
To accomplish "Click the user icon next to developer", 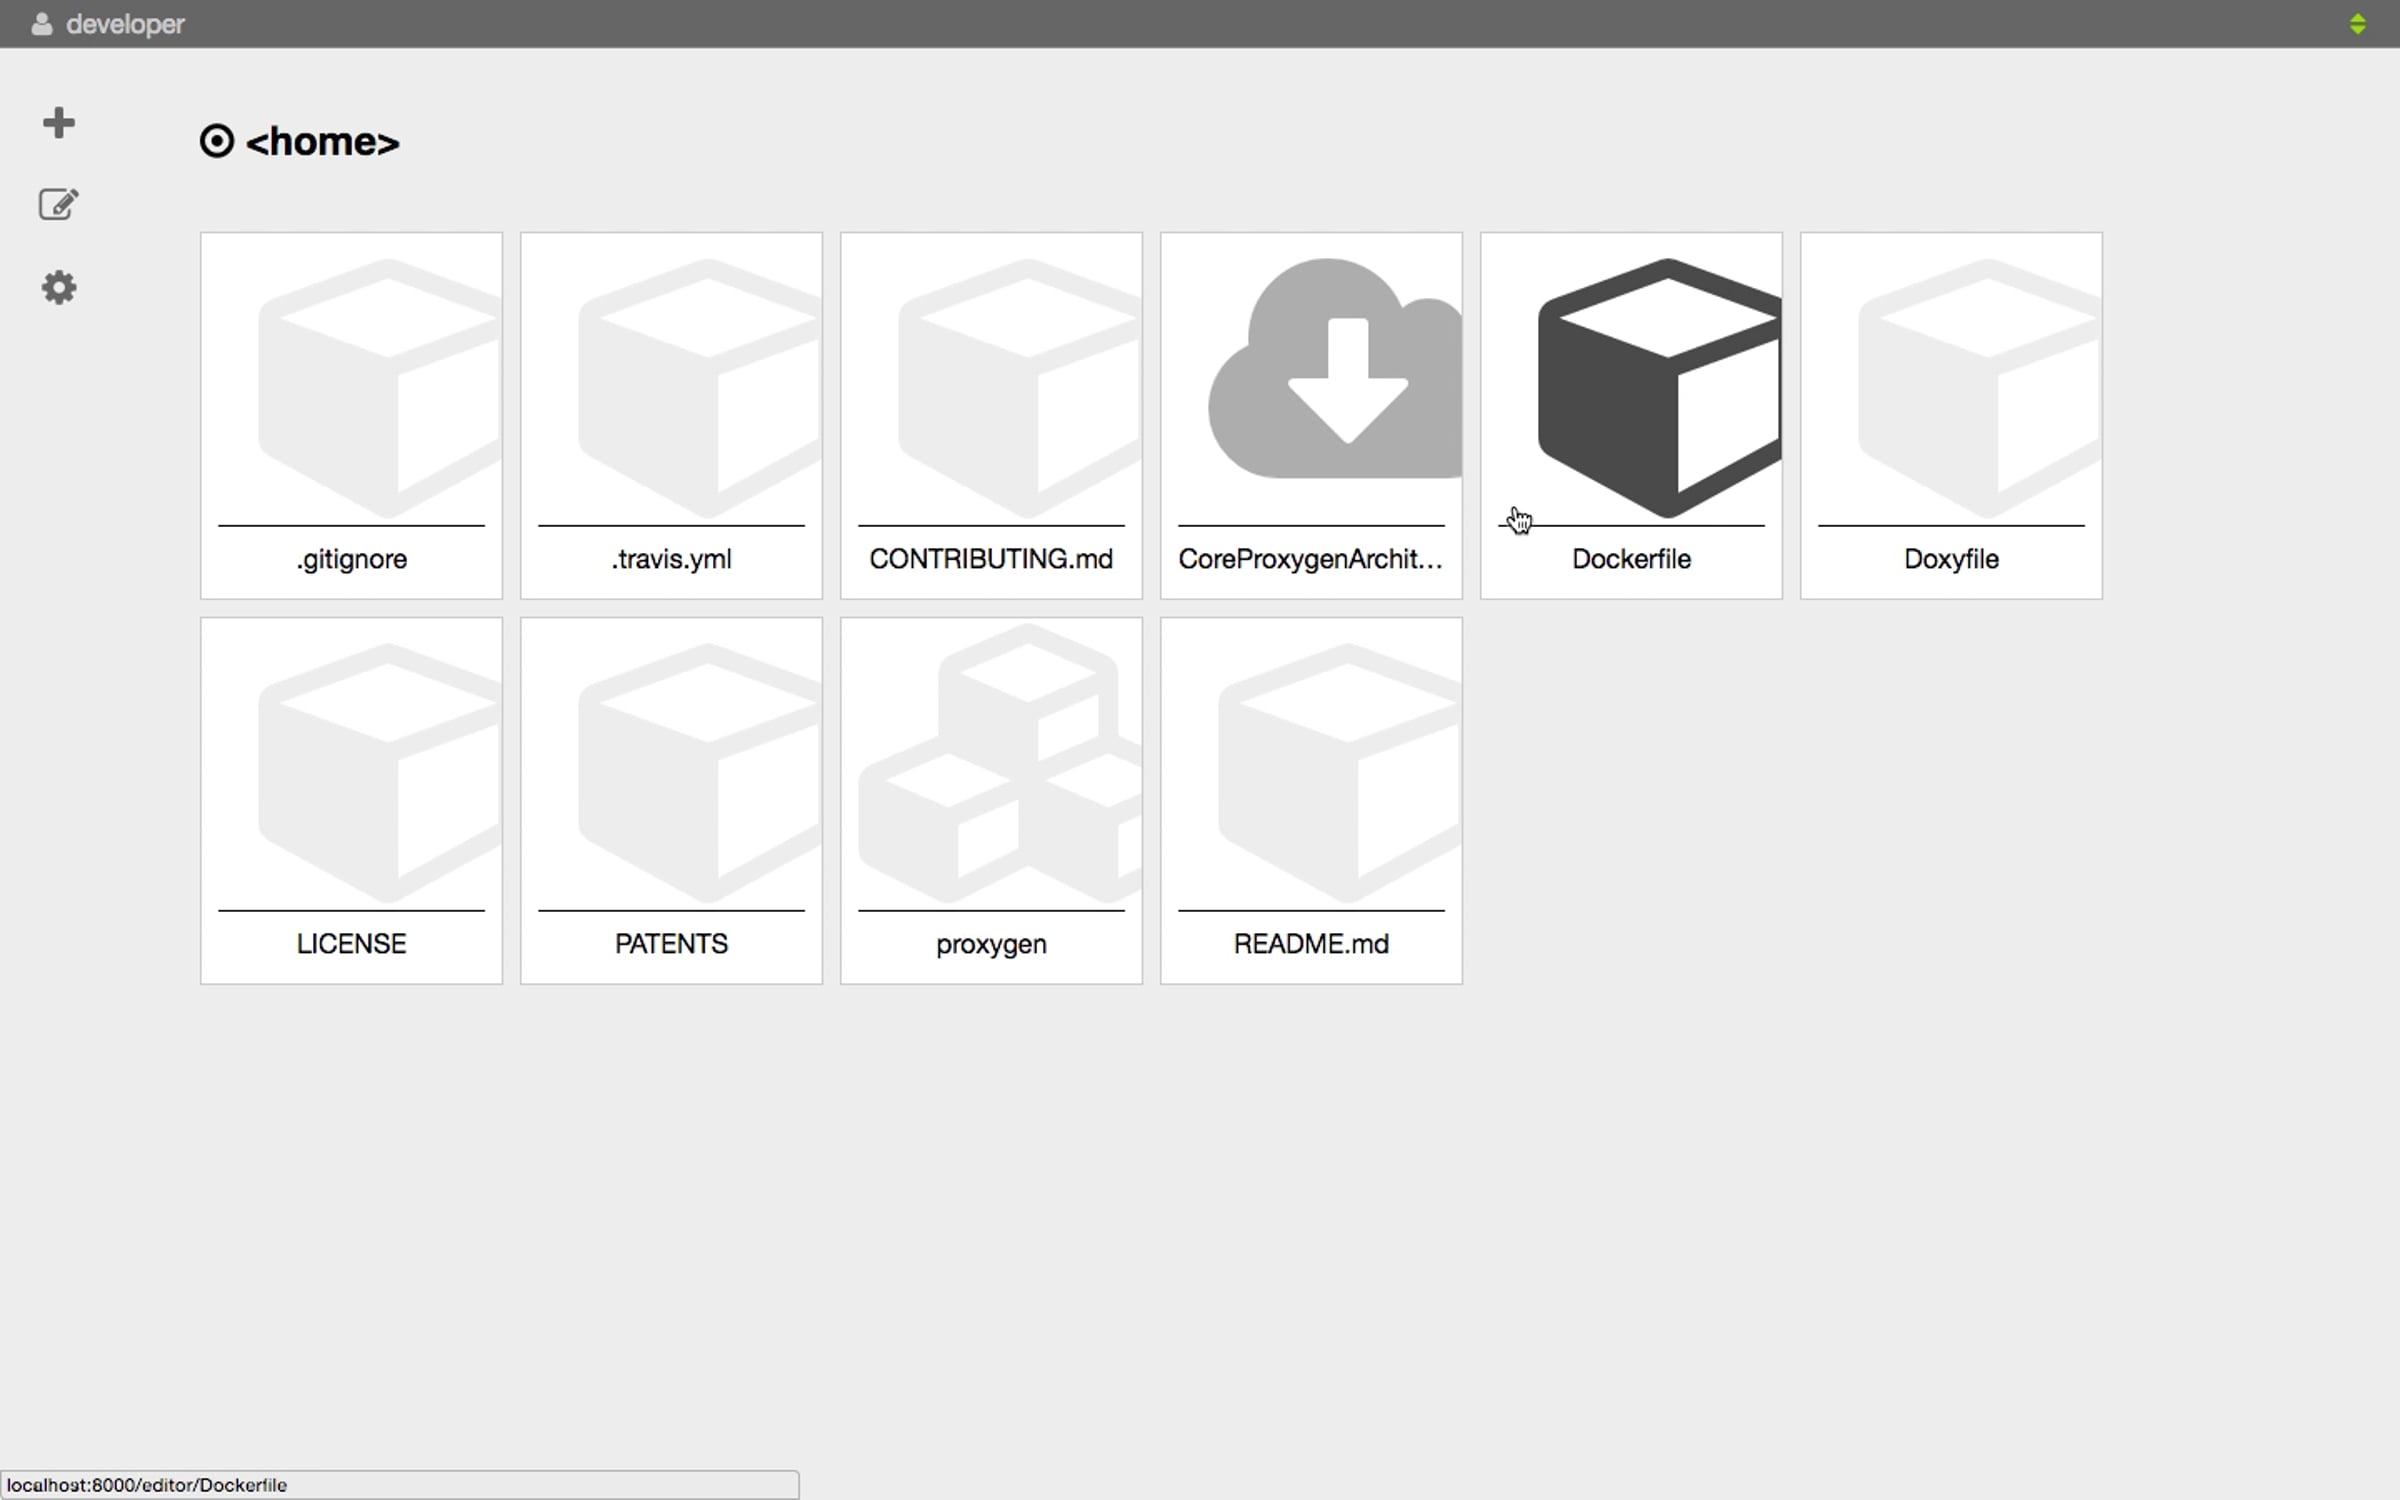I will click(x=41, y=24).
